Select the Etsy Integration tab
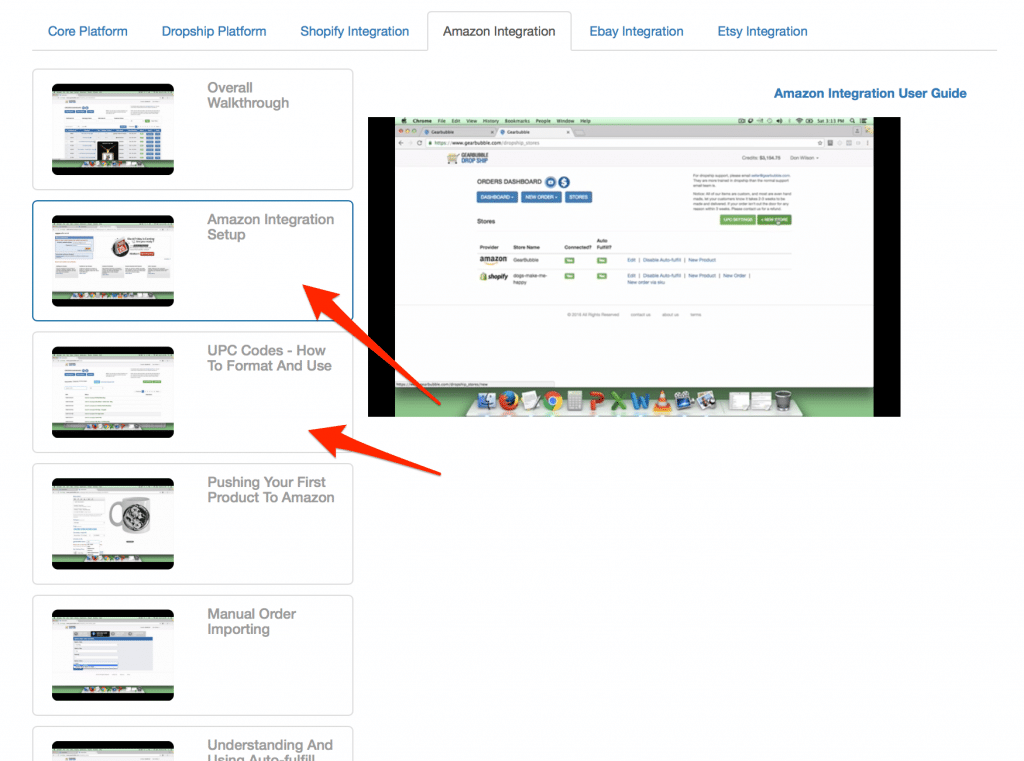The width and height of the screenshot is (1024, 761). coord(762,31)
